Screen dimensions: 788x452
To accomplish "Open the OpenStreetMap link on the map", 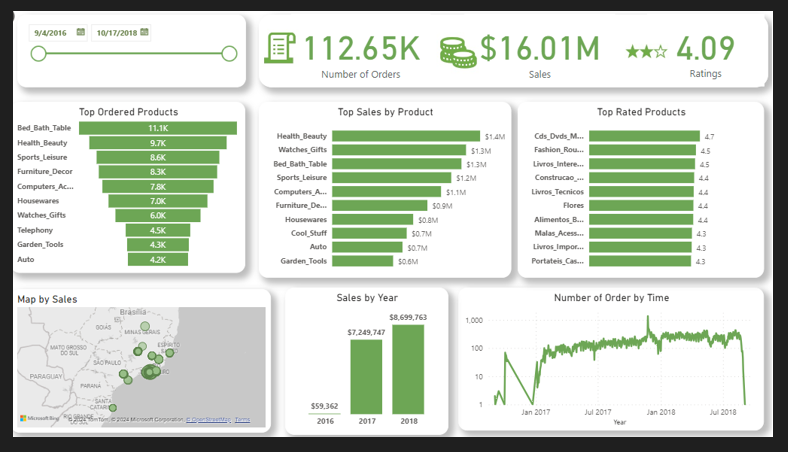I will [x=209, y=419].
